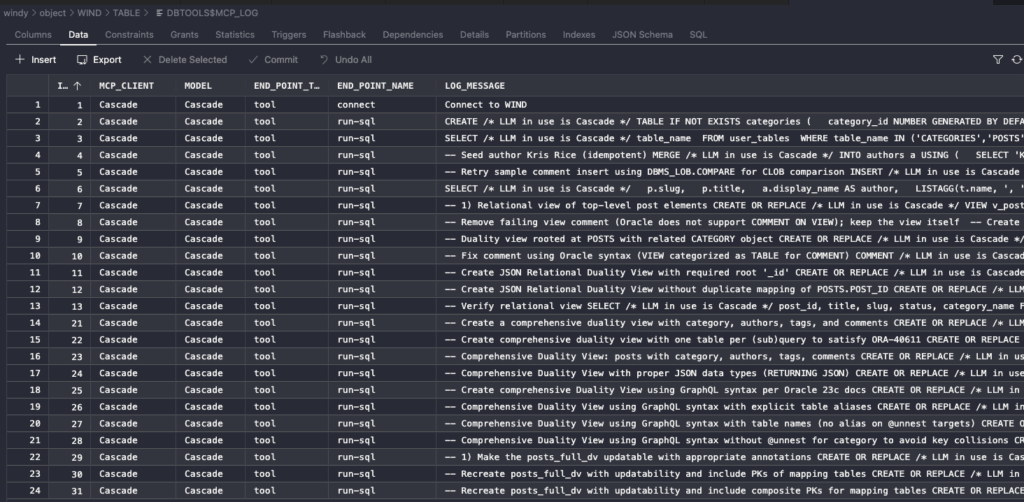Click the 'connect' cell in END_POINT_NAME
Screen dimensions: 1024x502
pyautogui.click(x=356, y=104)
